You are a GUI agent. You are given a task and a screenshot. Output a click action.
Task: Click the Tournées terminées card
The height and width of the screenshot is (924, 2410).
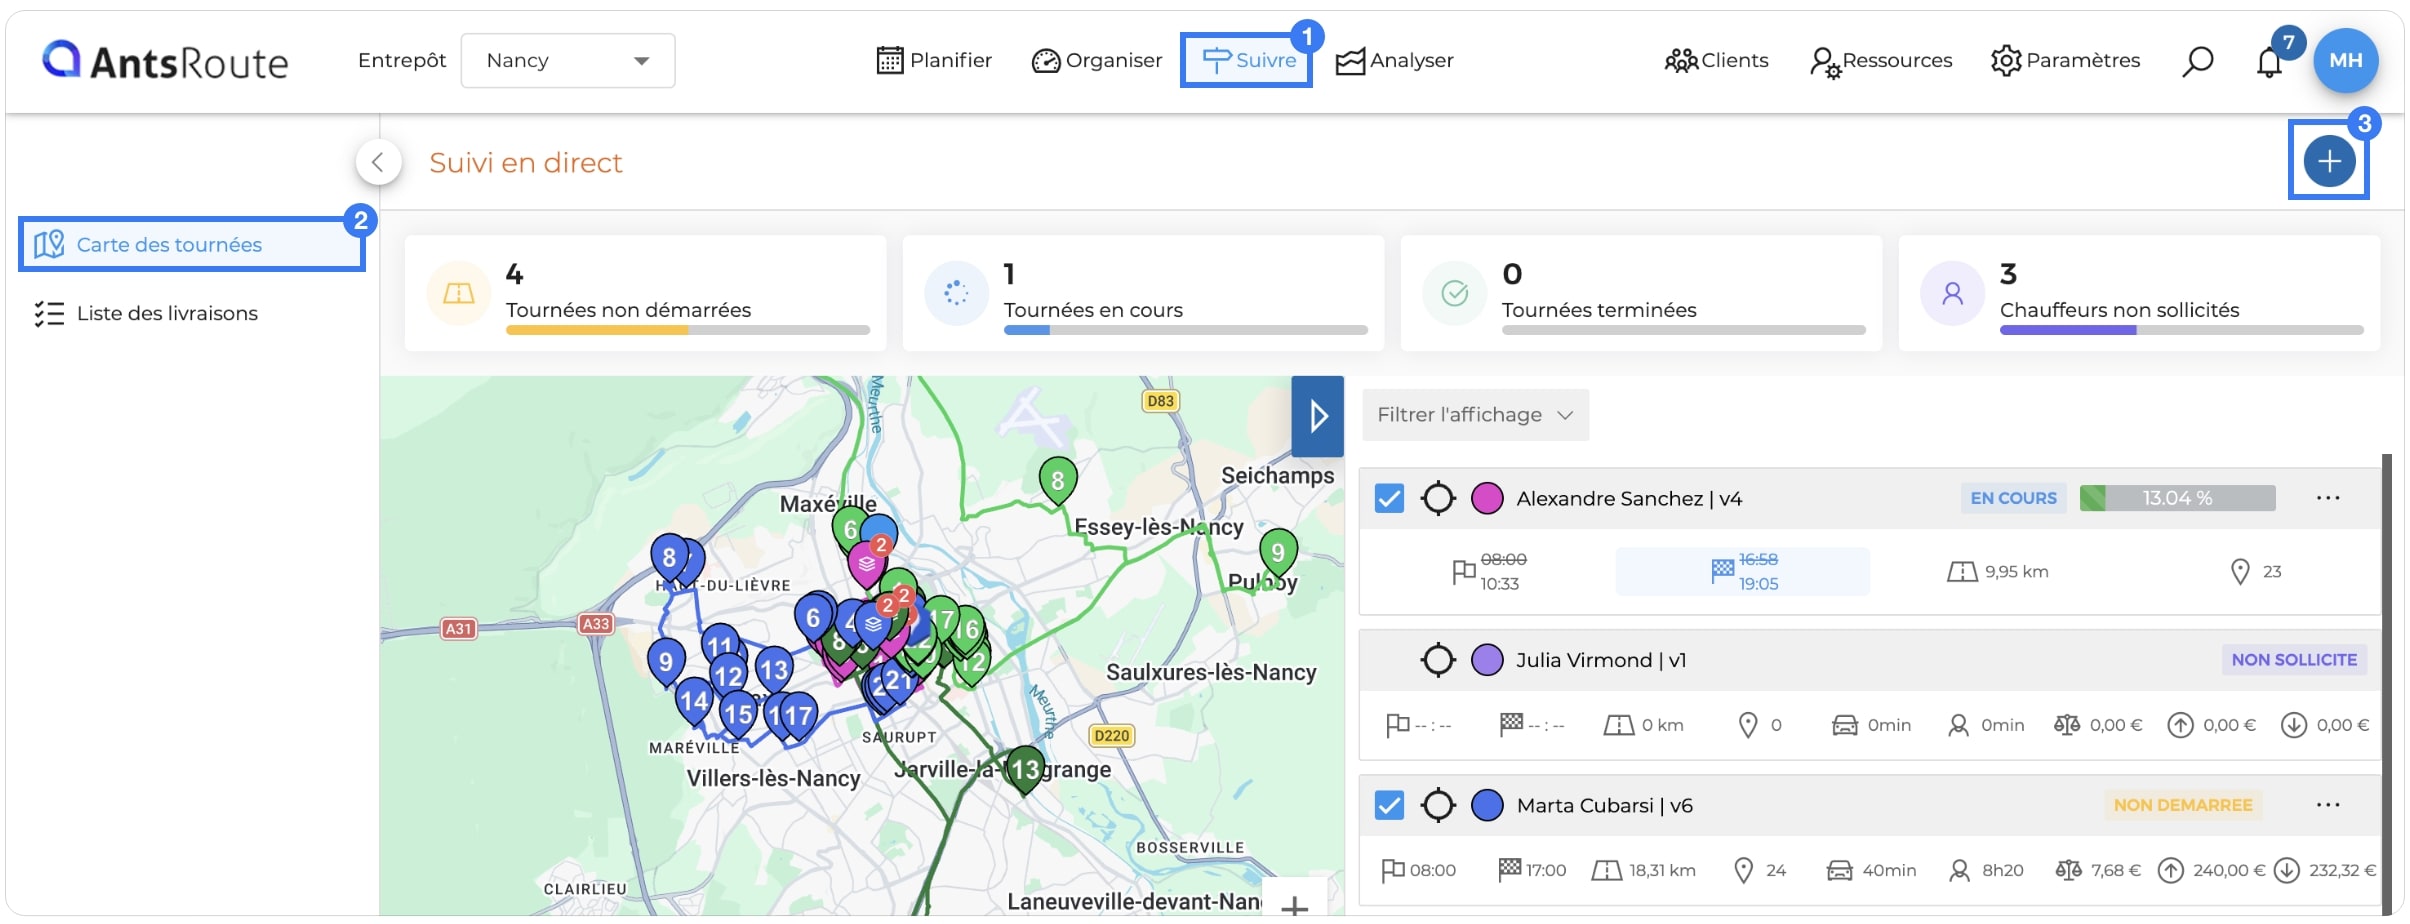[x=1641, y=293]
